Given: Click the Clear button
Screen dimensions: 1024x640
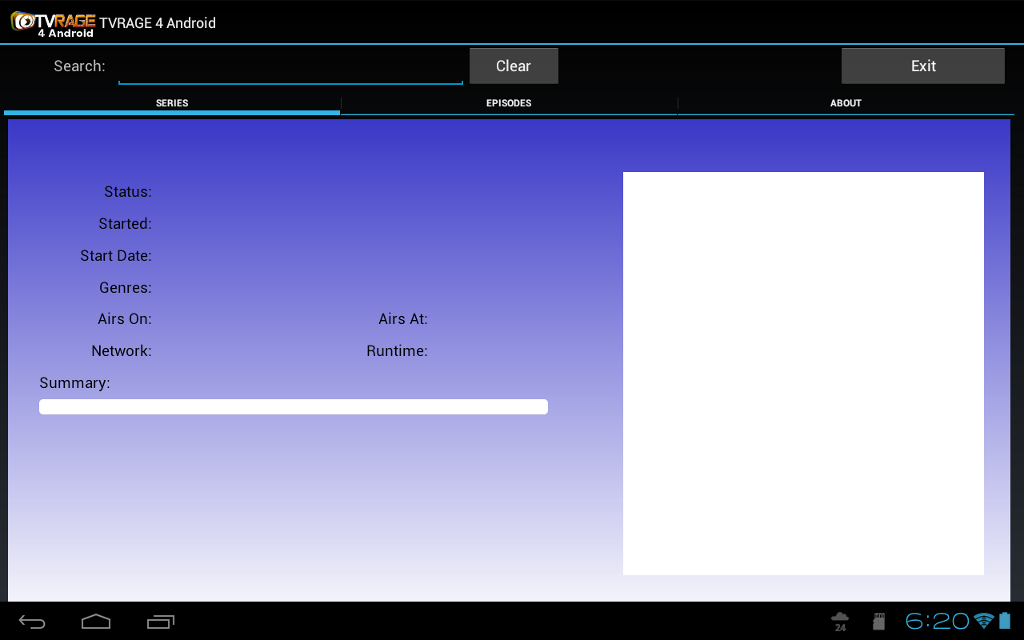Looking at the screenshot, I should coord(513,66).
